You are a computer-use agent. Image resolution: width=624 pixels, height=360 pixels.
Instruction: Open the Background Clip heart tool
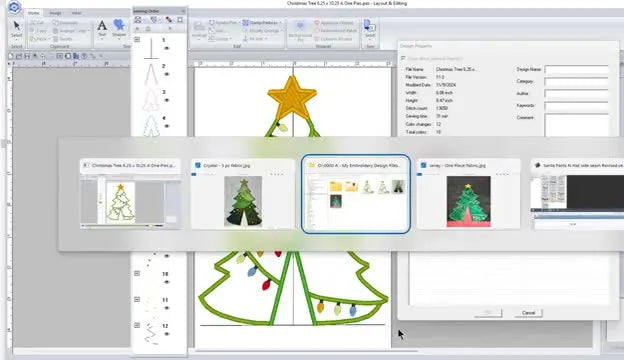tap(300, 30)
